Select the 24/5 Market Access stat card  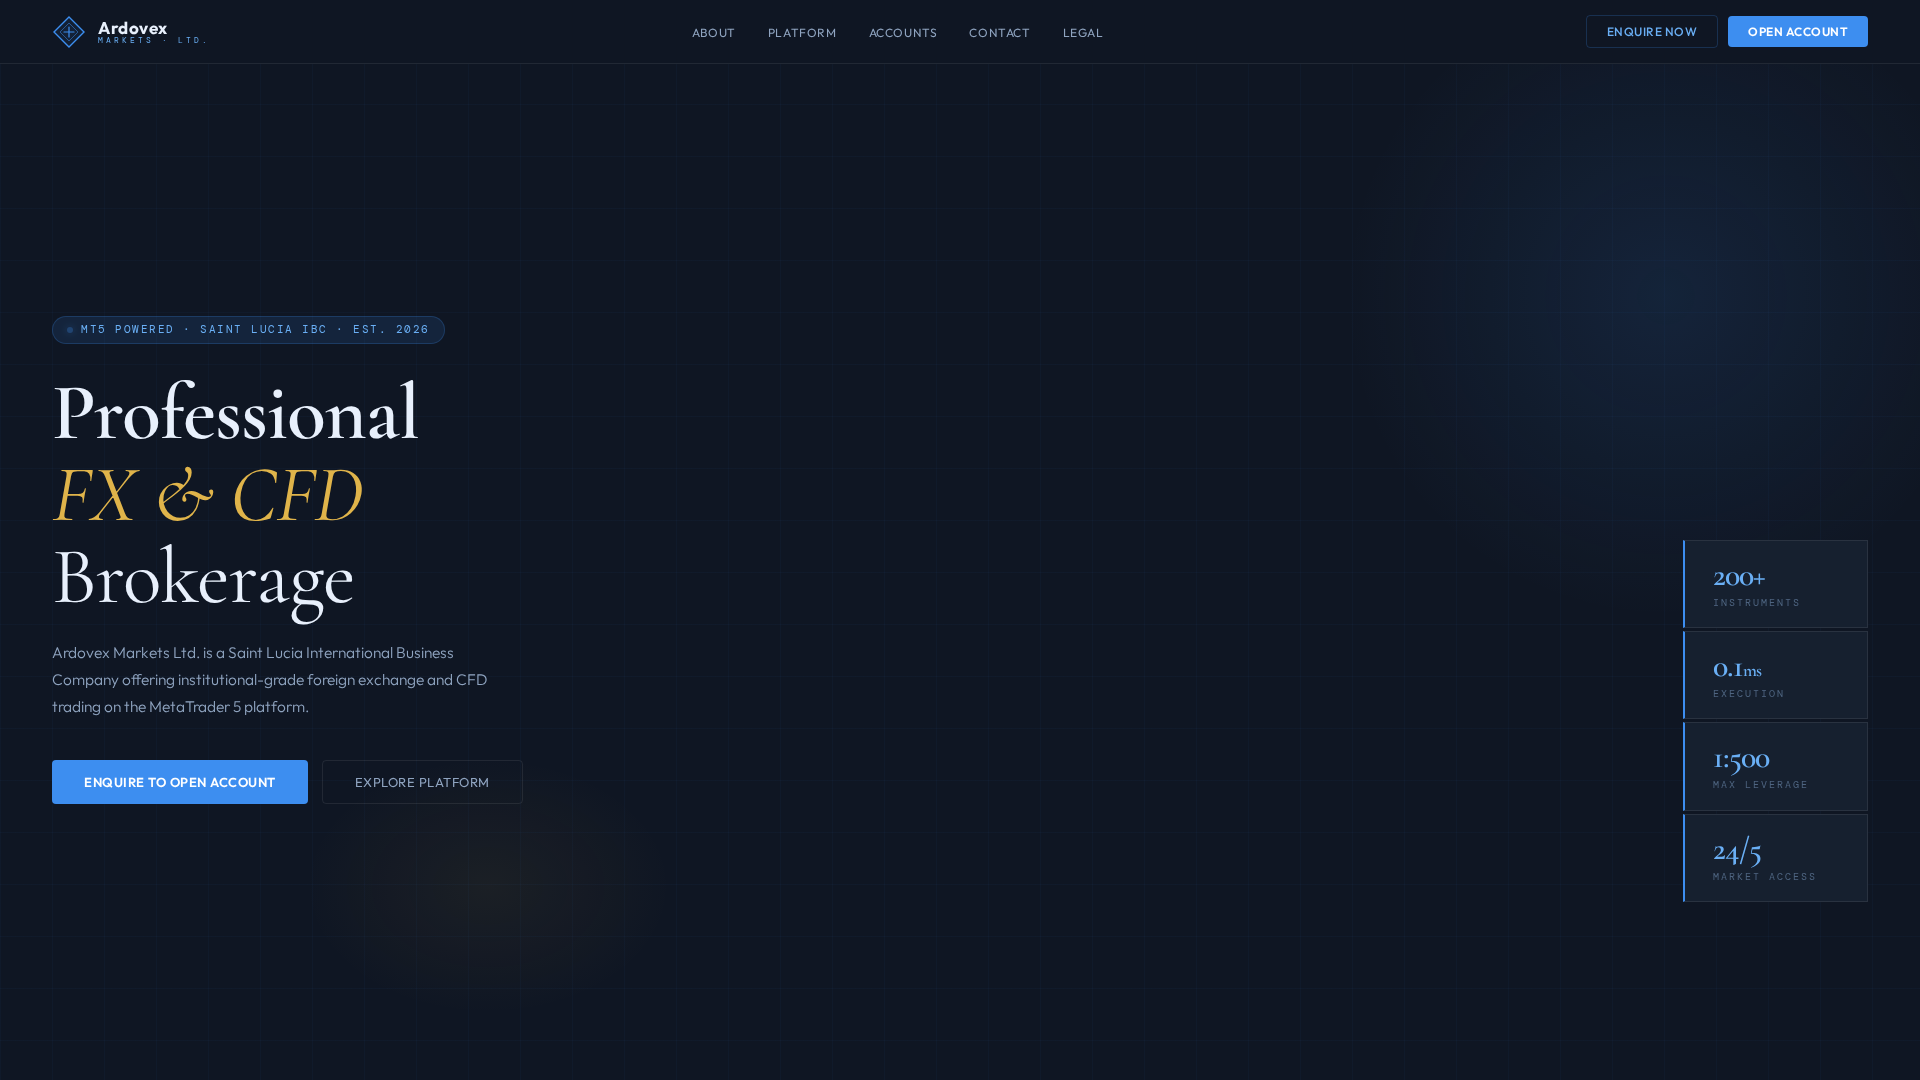[1775, 858]
